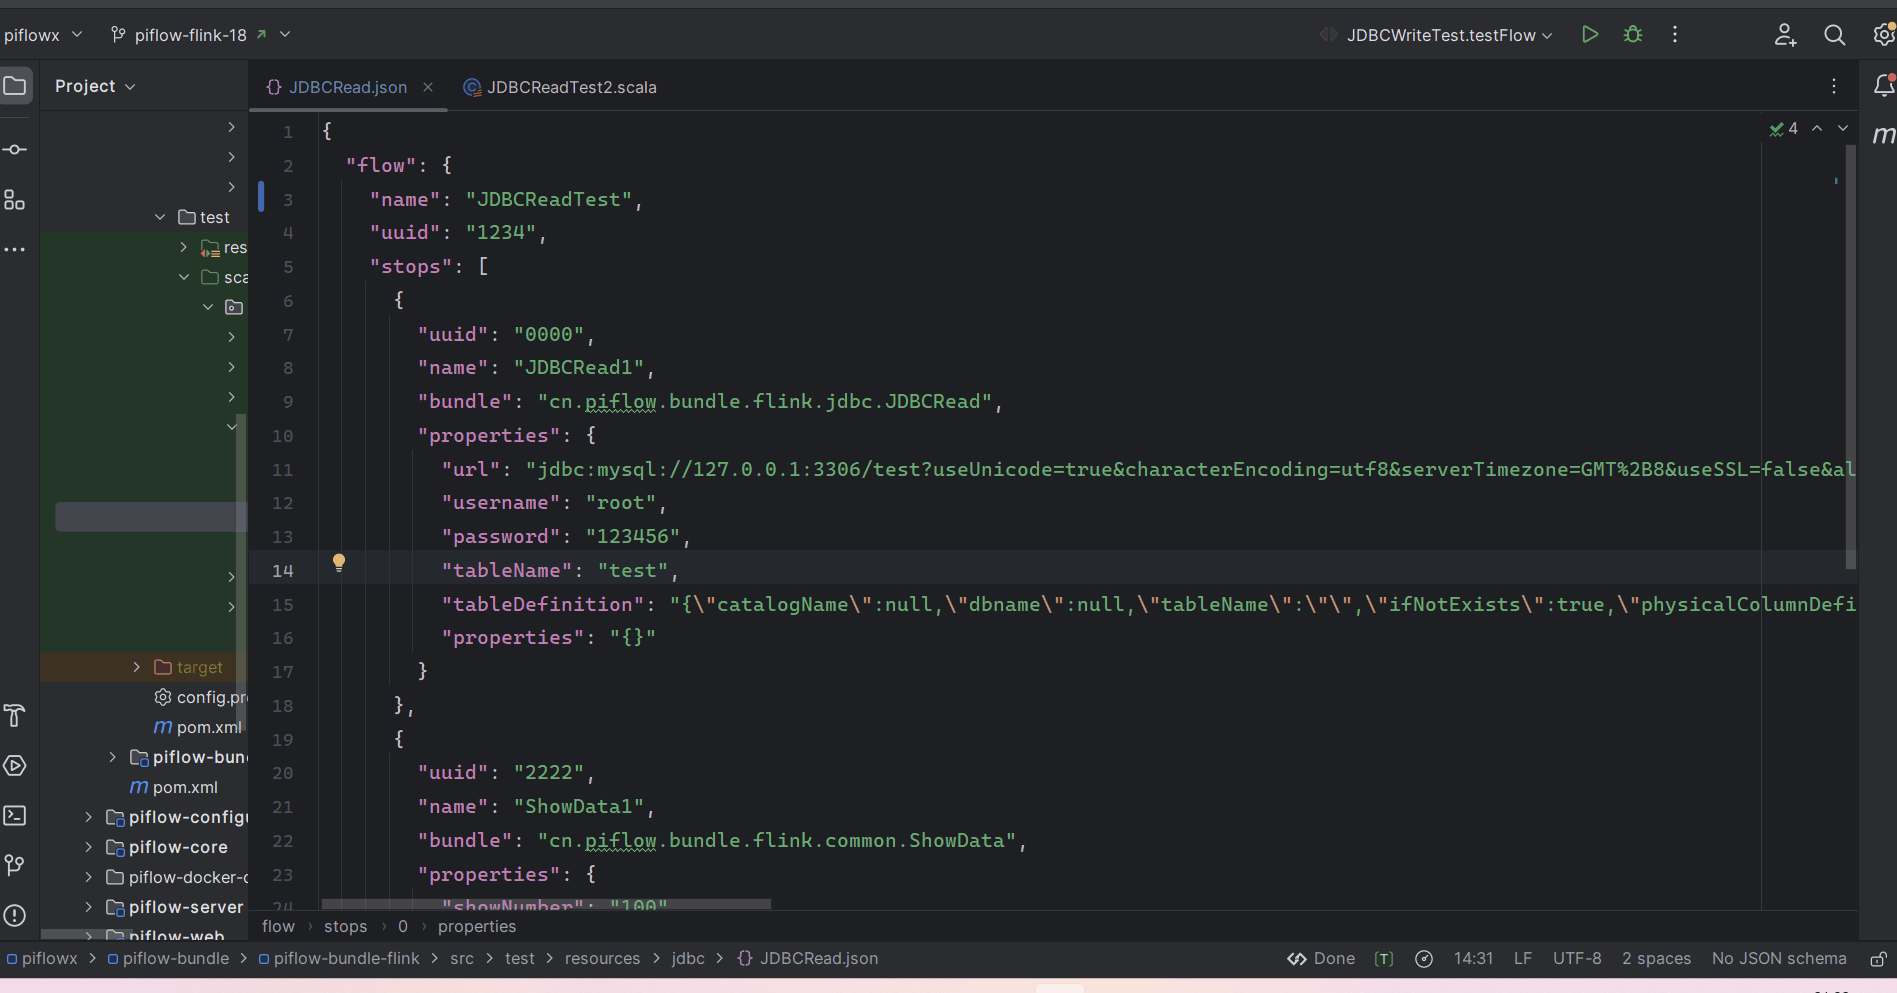Click the "JDBCReadTest" value on line 3

[549, 200]
